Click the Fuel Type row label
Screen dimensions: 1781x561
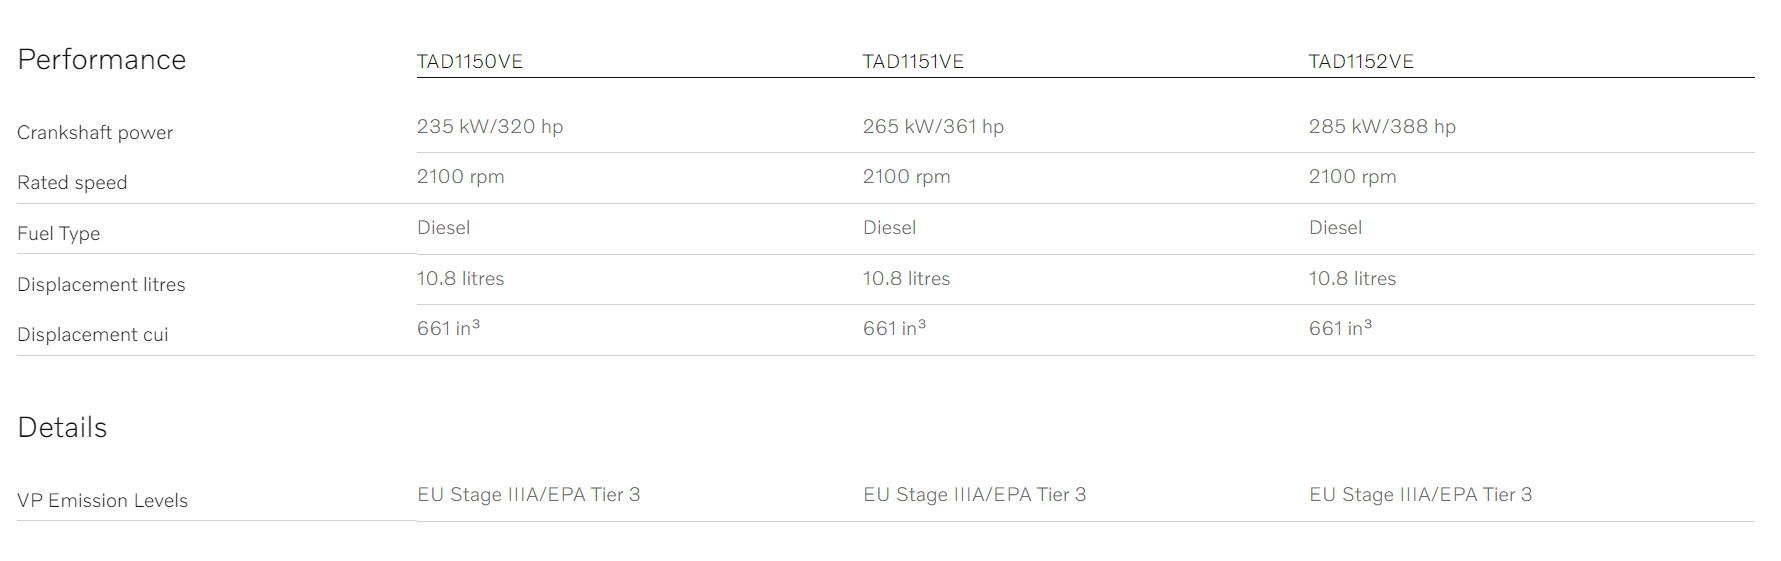tap(59, 234)
